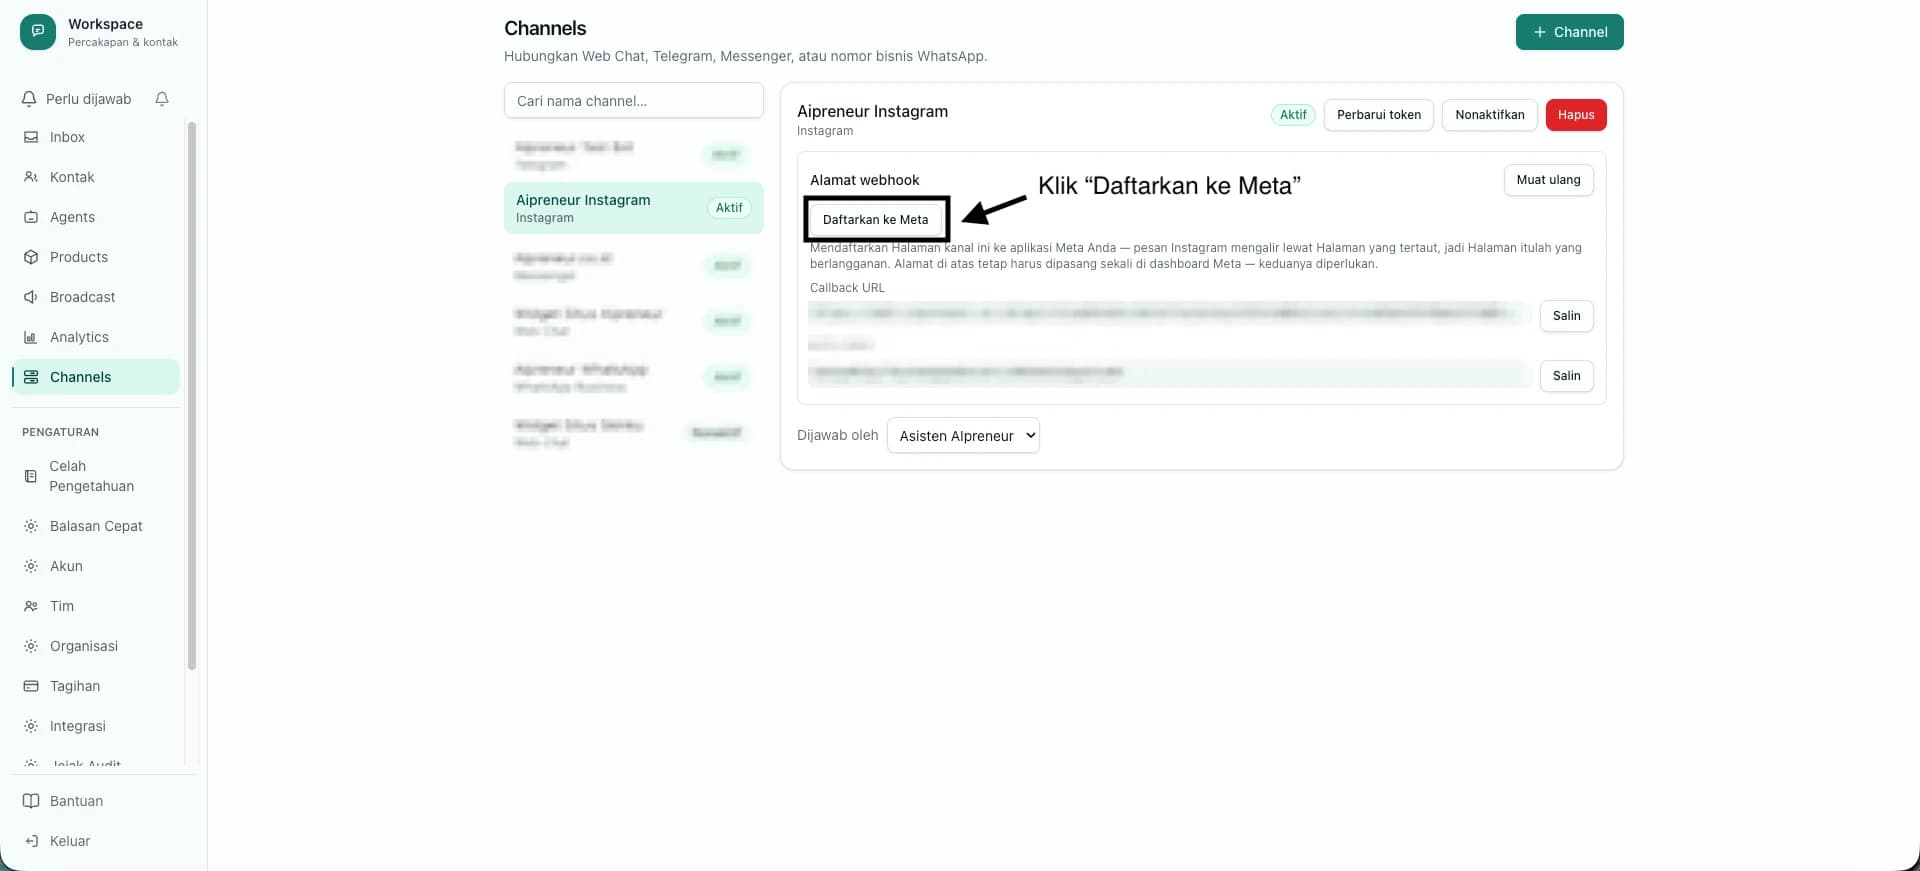Click the Broadcast megaphone icon

(31, 297)
